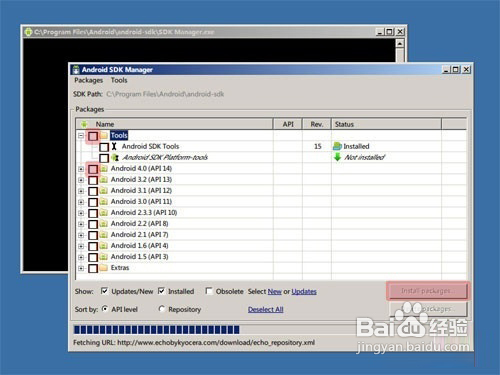Click the Android 2.1 (API 7) folder icon
Viewport: 500px width, 375px height.
click(x=104, y=234)
